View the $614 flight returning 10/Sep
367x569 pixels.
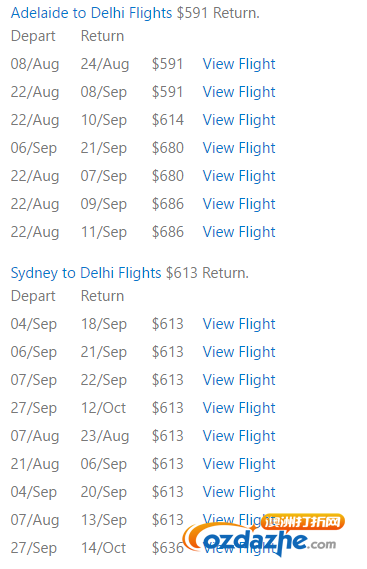(x=239, y=120)
